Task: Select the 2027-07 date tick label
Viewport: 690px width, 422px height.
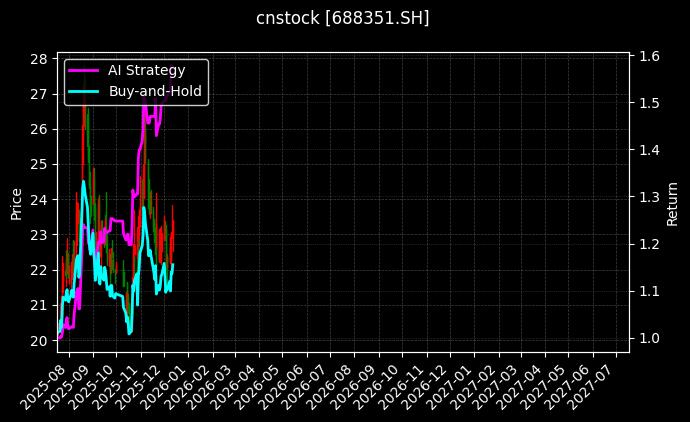Action: tap(595, 384)
